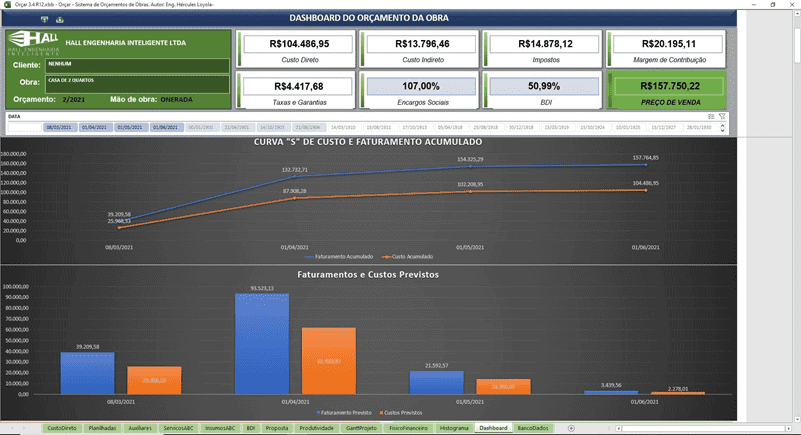The width and height of the screenshot is (801, 435).
Task: Click the Cliente field showing NENHUM
Action: click(x=136, y=64)
